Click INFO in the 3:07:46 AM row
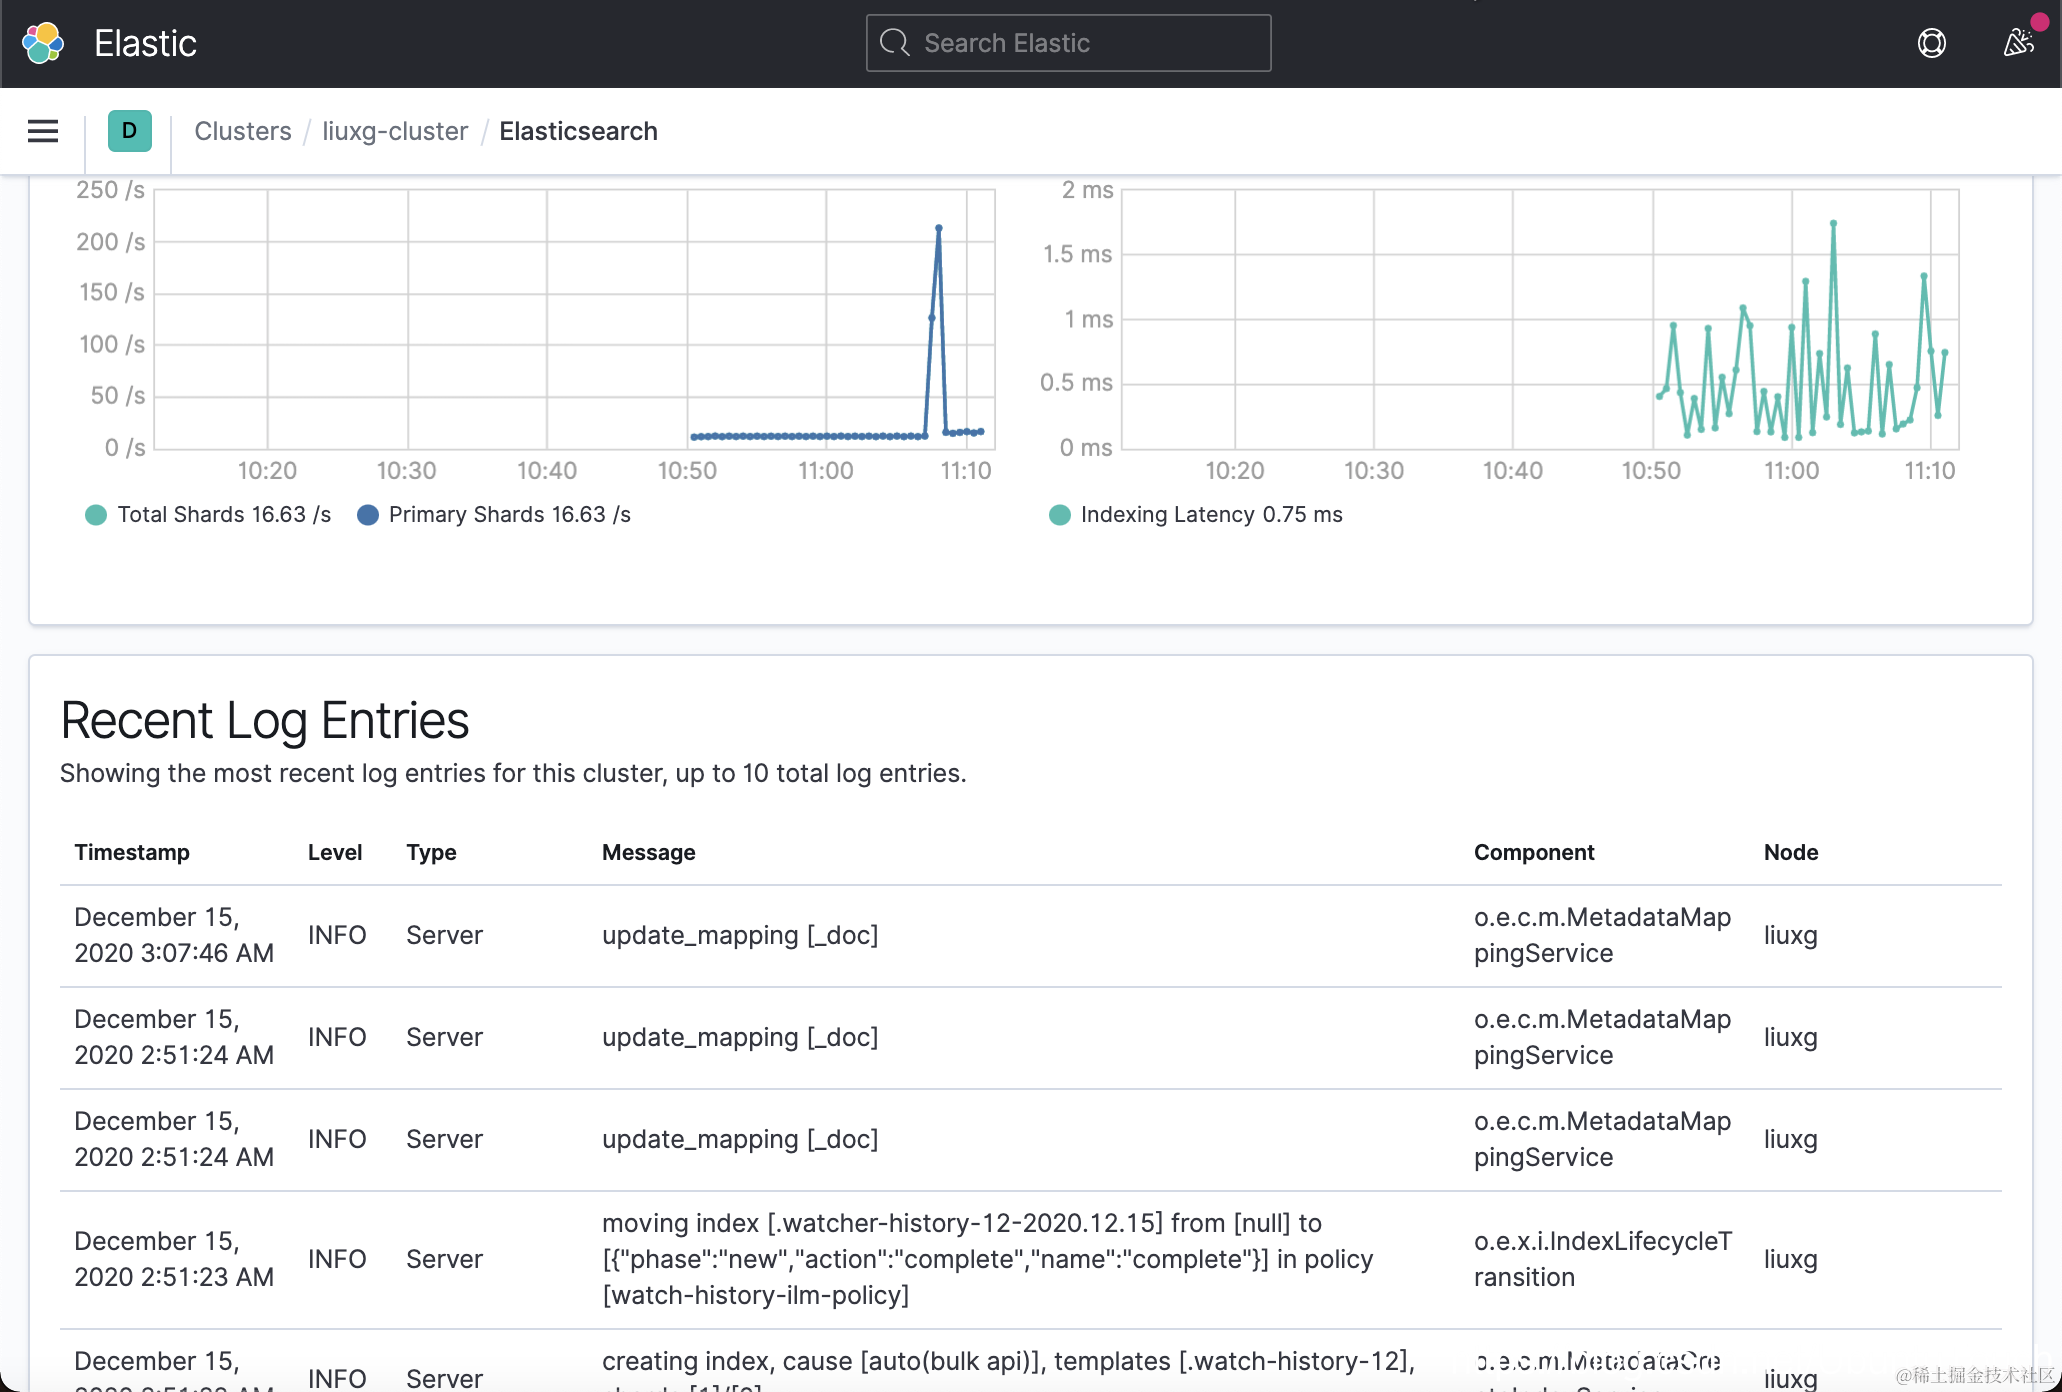Viewport: 2062px width, 1392px height. (x=337, y=935)
